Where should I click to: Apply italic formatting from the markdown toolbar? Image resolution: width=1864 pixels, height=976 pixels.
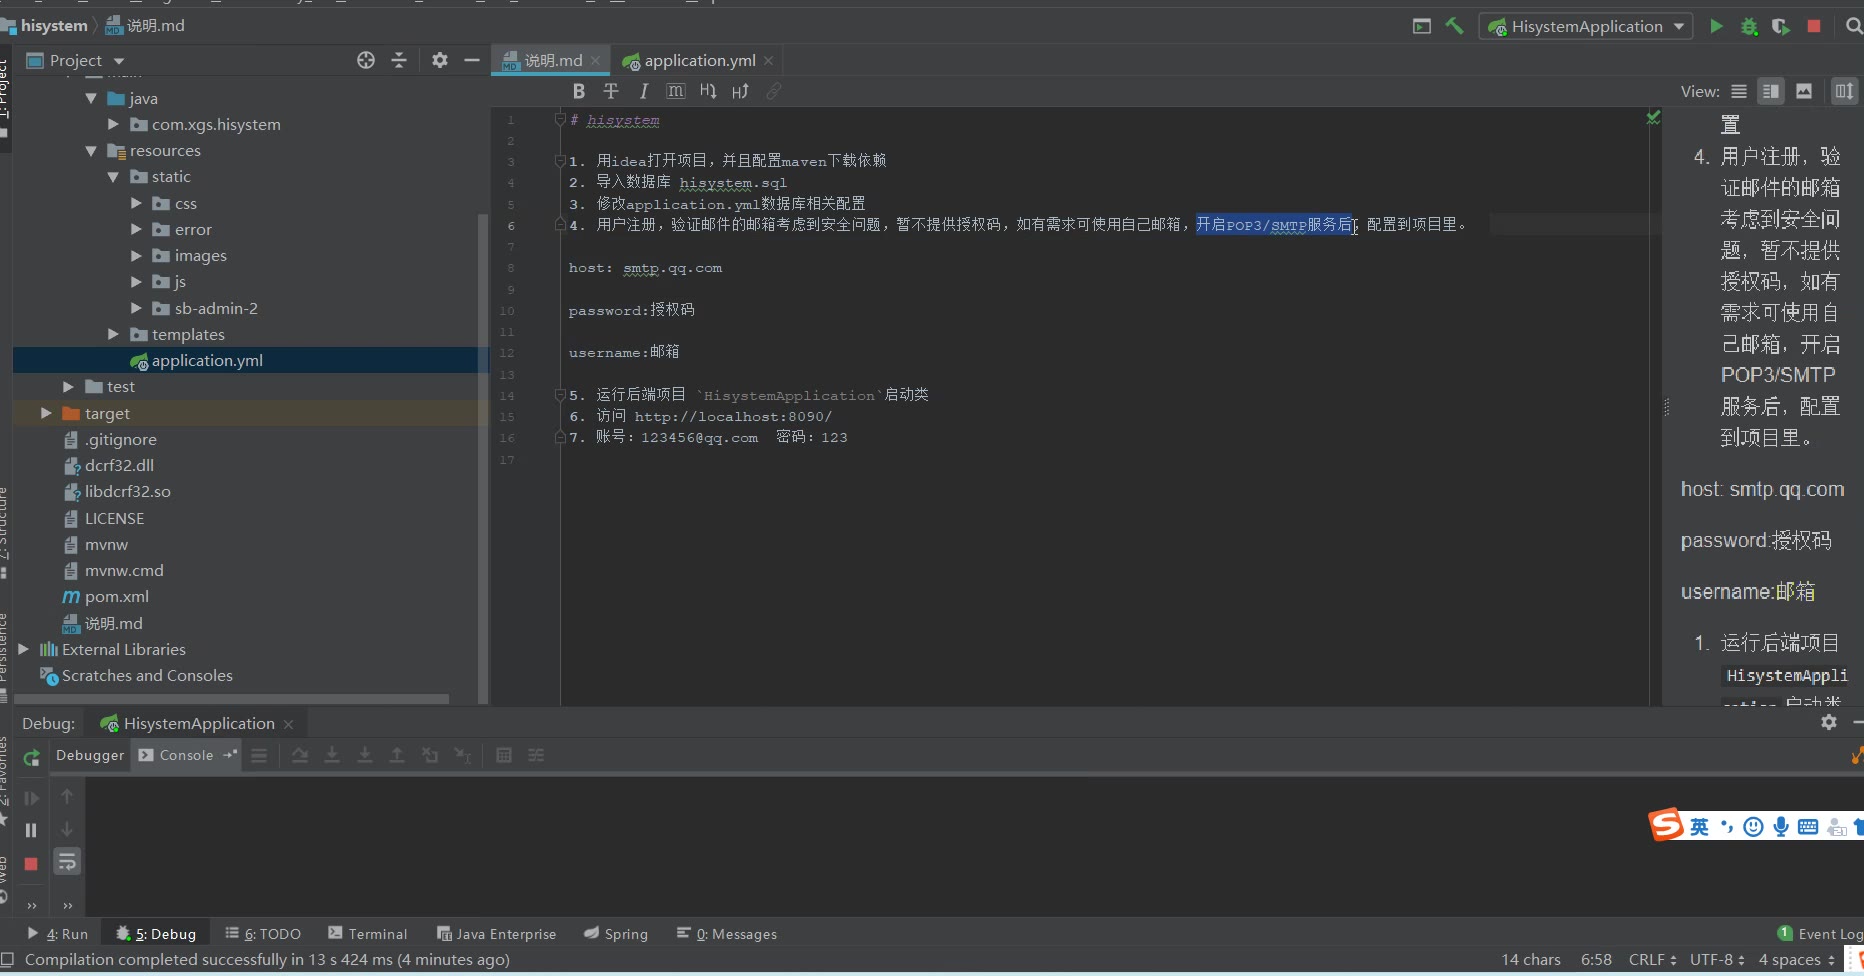point(643,91)
